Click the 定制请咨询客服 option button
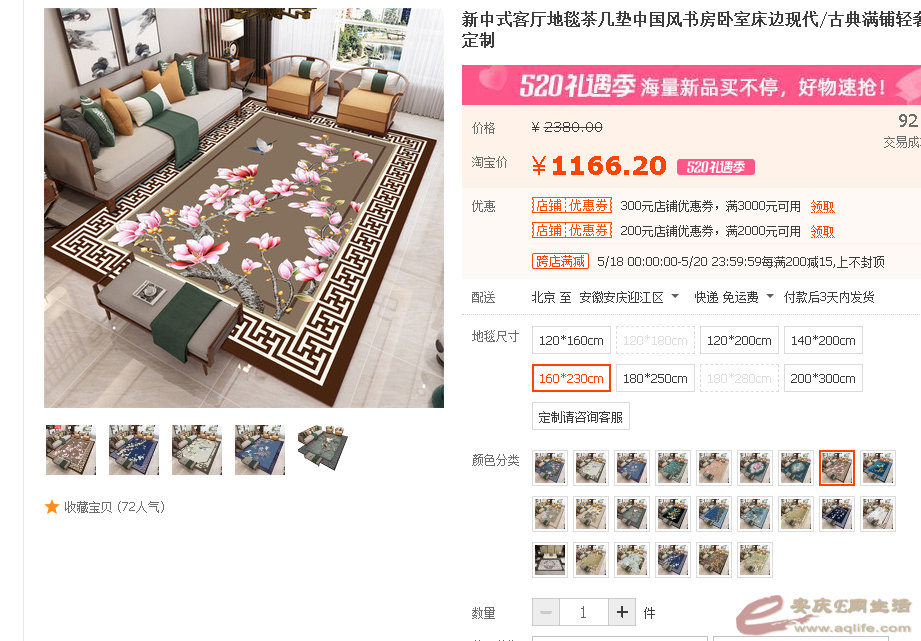The image size is (921, 641). point(580,417)
